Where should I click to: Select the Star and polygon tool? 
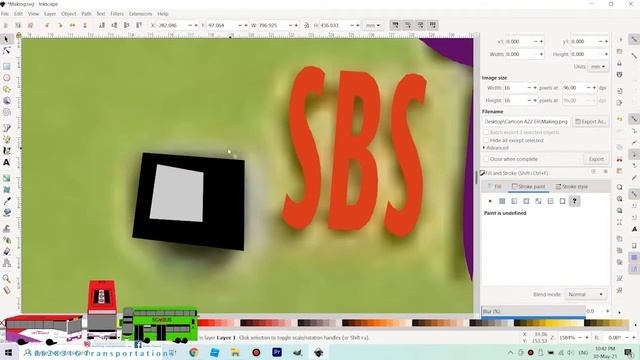[7, 89]
